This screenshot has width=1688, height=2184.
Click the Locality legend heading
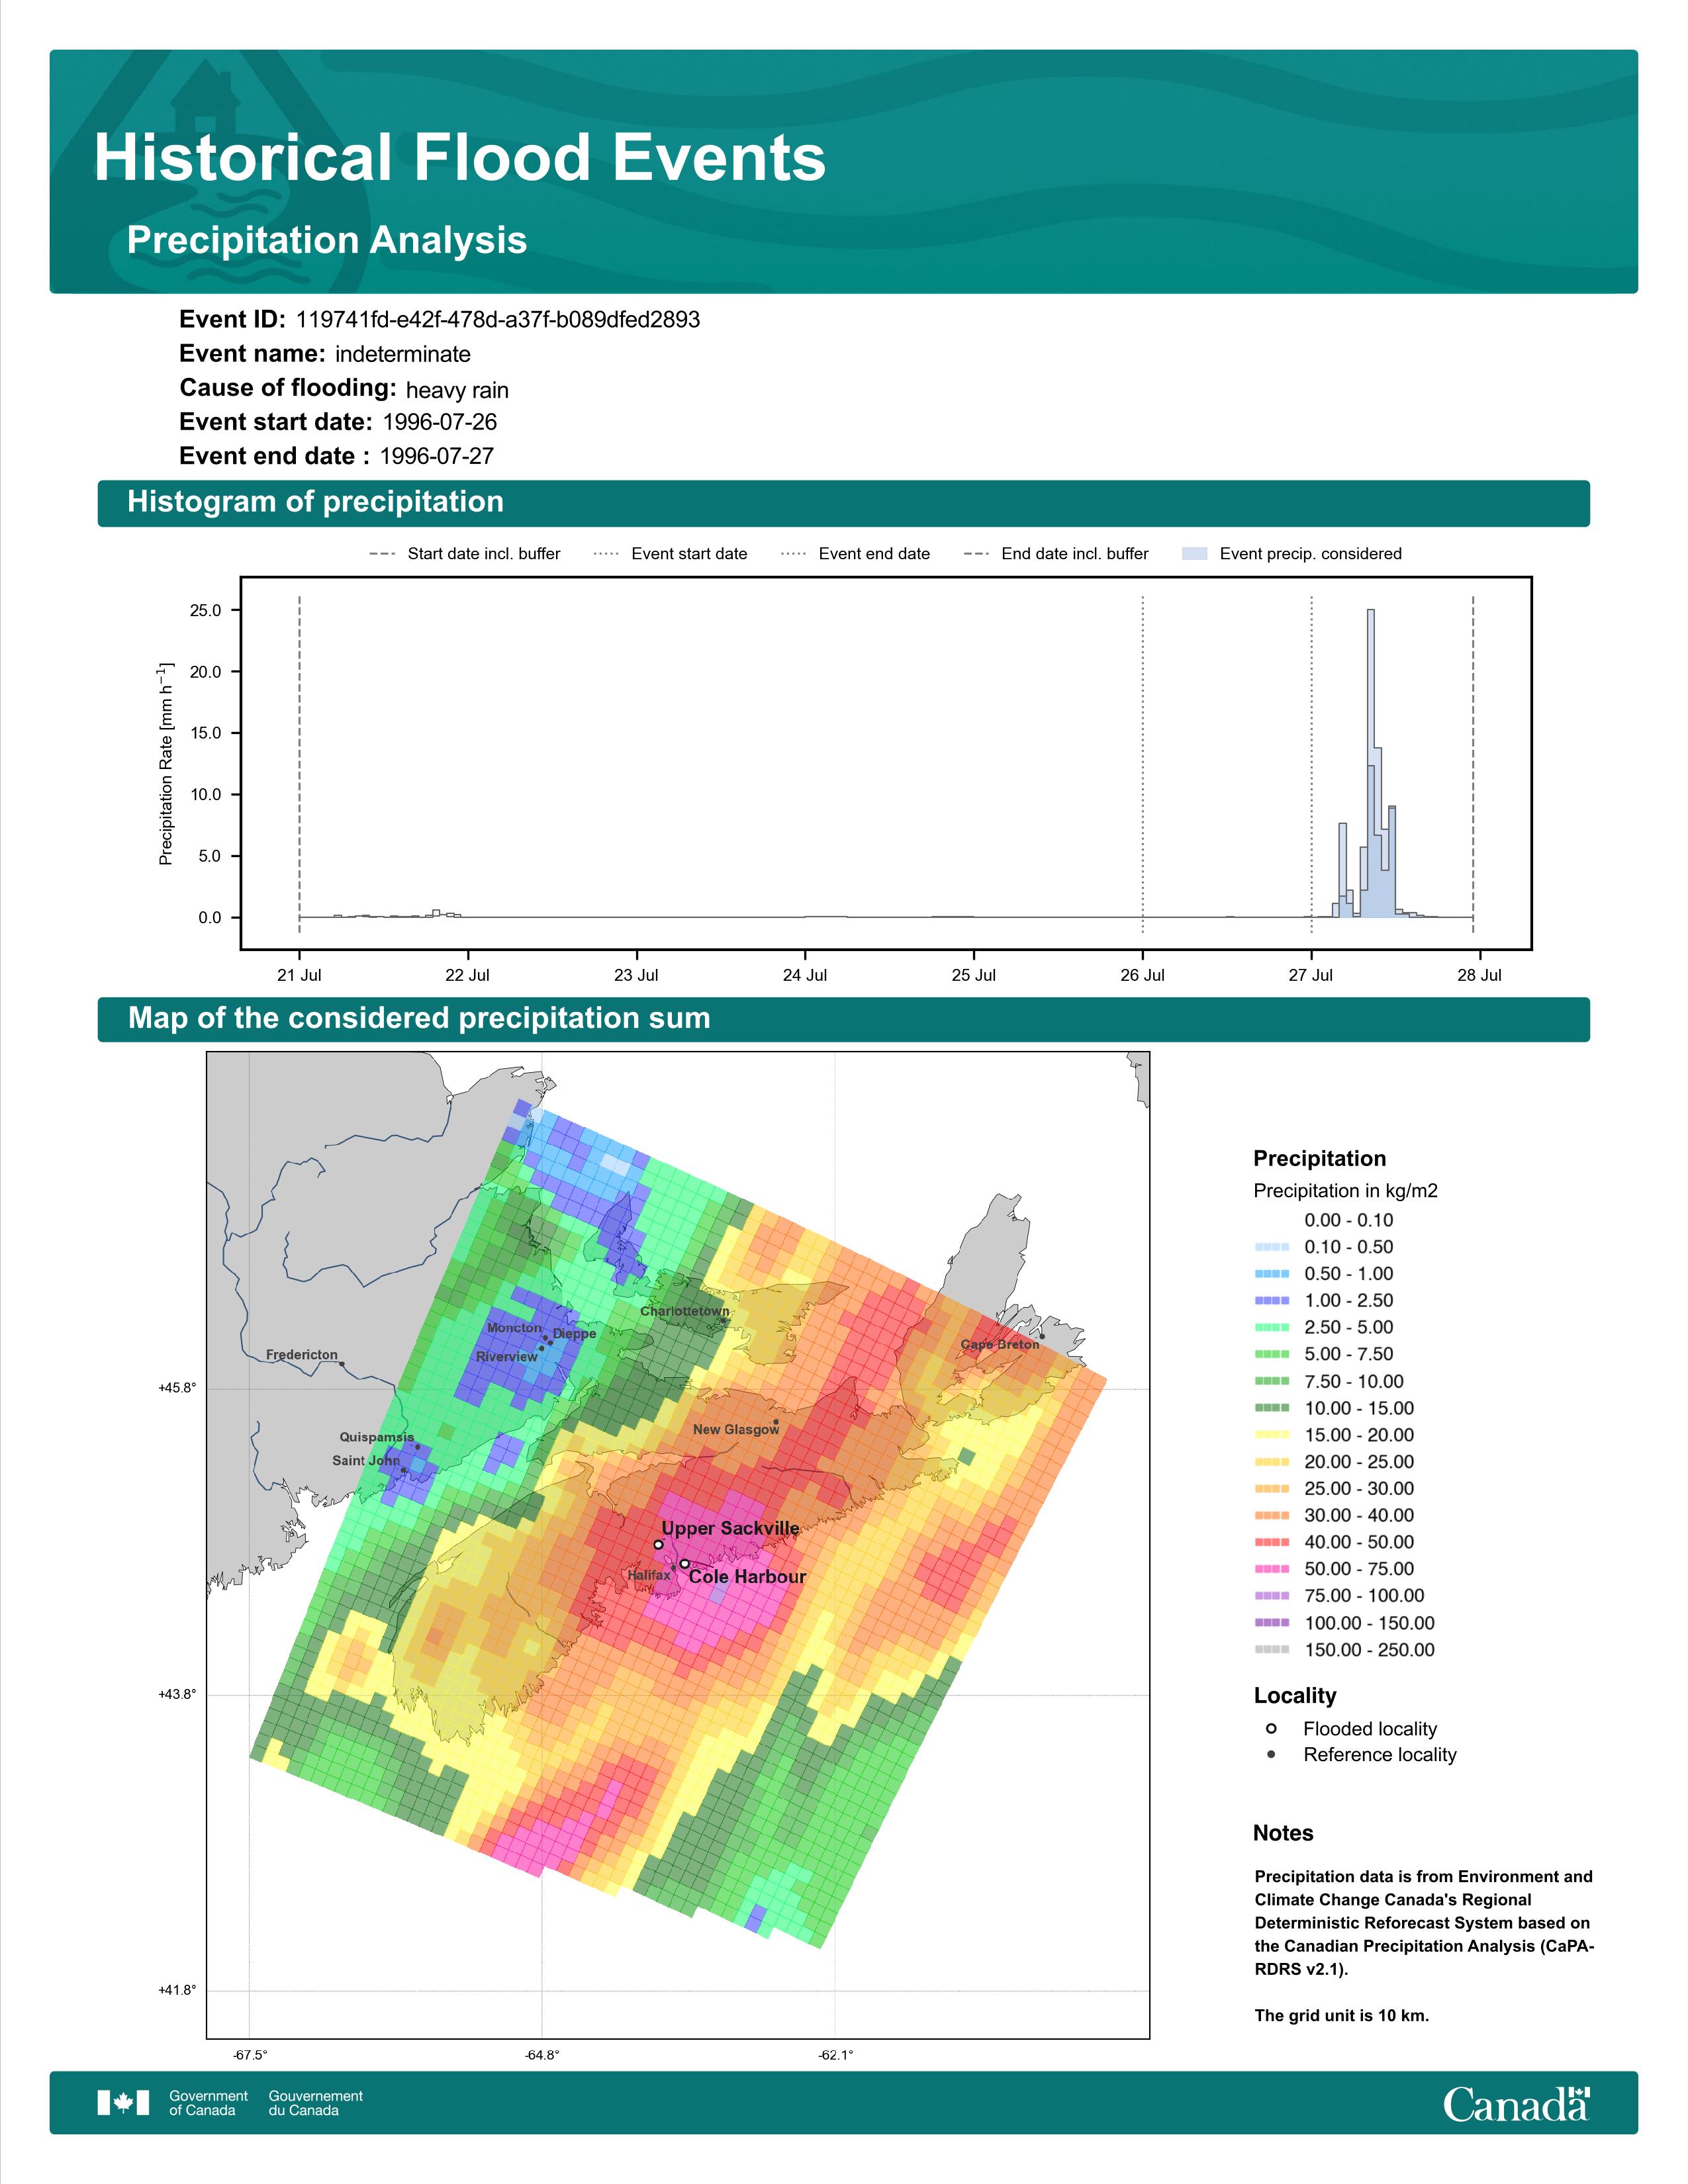1295,1696
